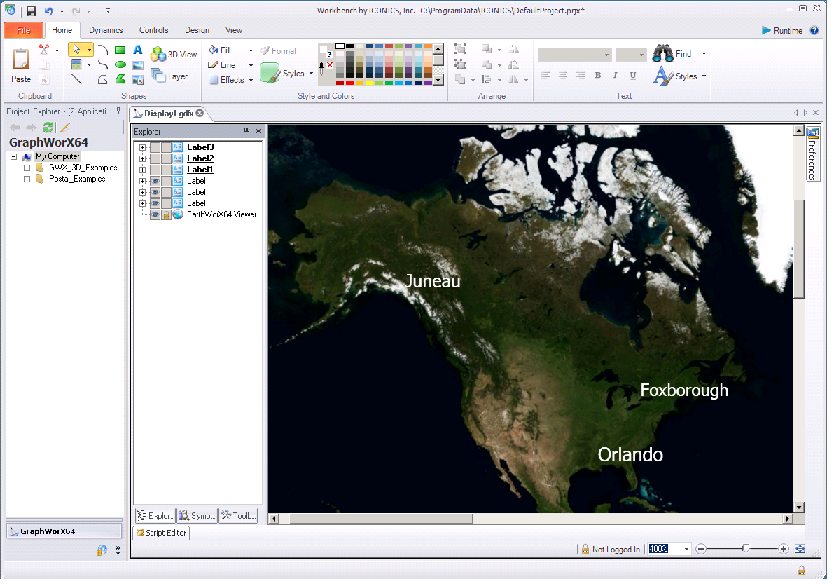Click the green refresh icon in Project Explorer

coord(48,128)
